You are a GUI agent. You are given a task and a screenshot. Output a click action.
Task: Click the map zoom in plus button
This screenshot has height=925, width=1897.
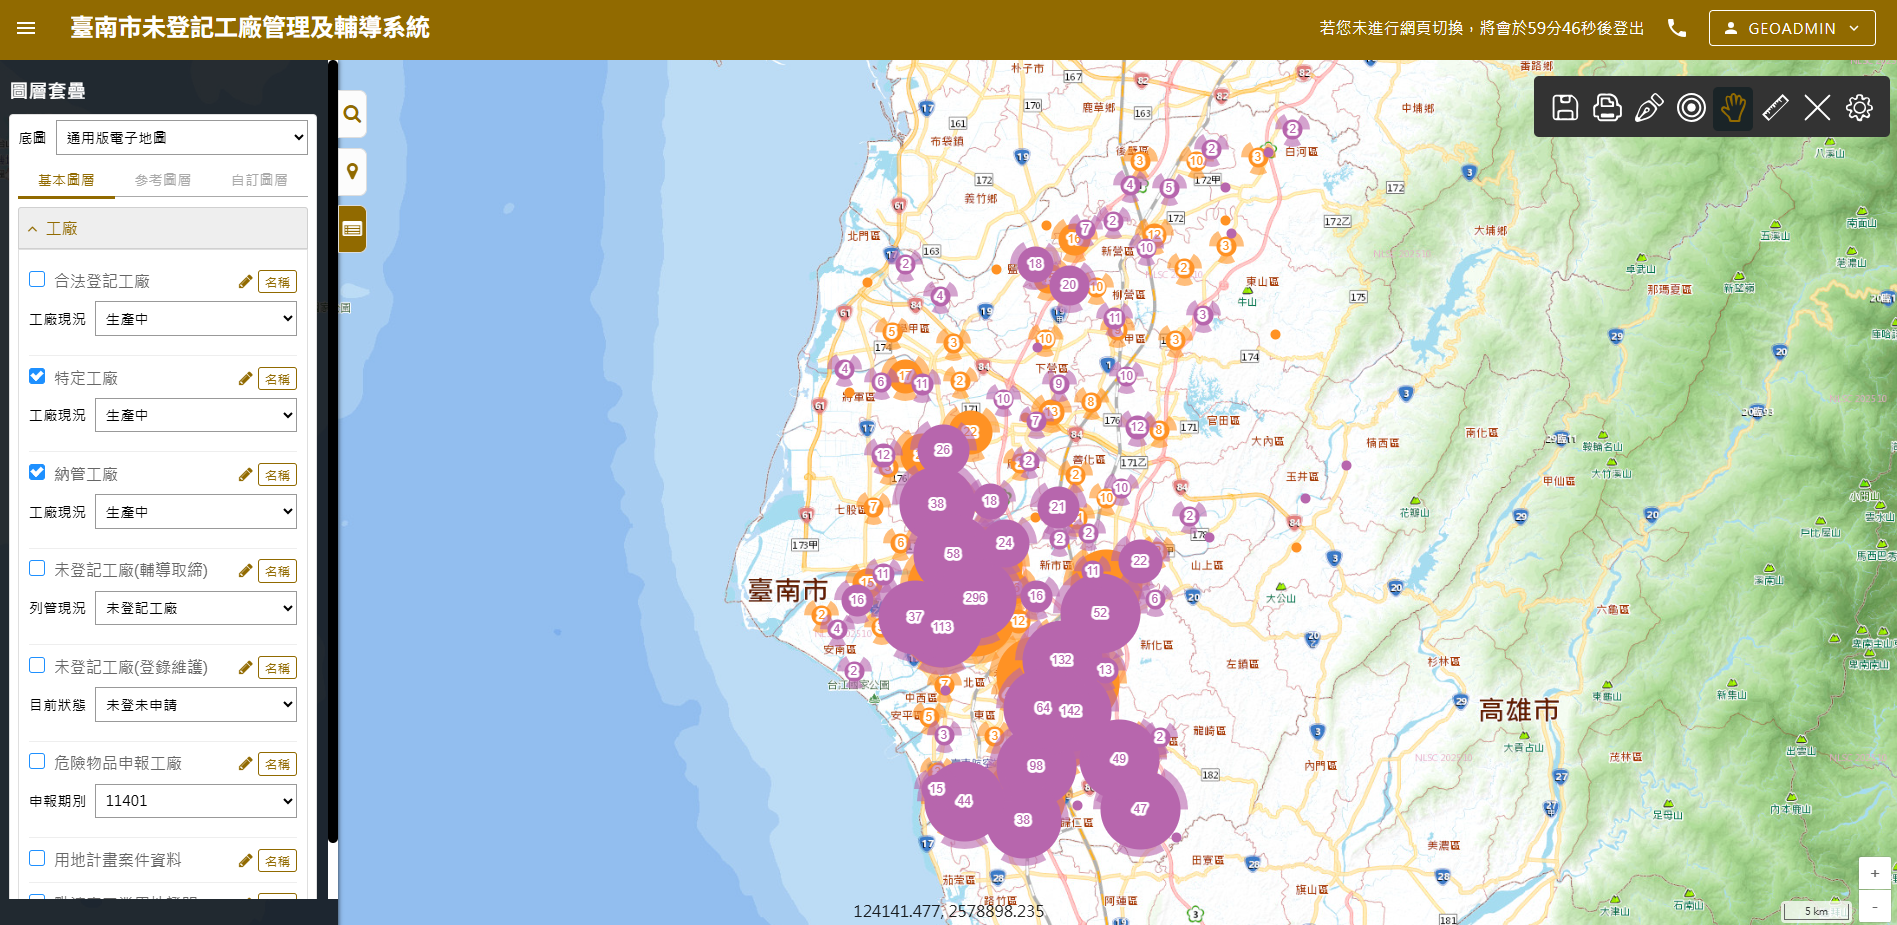coord(1874,873)
